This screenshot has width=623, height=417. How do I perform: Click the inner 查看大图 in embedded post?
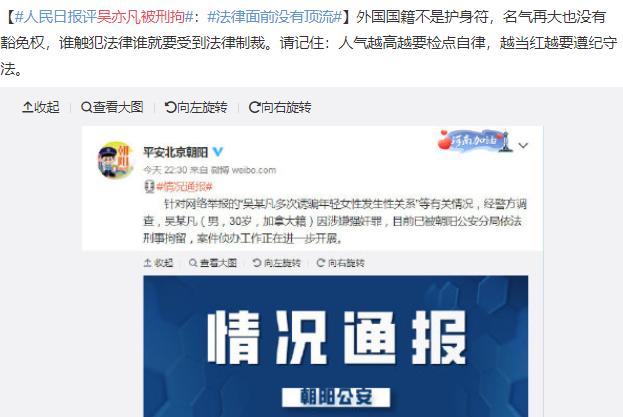point(213,263)
